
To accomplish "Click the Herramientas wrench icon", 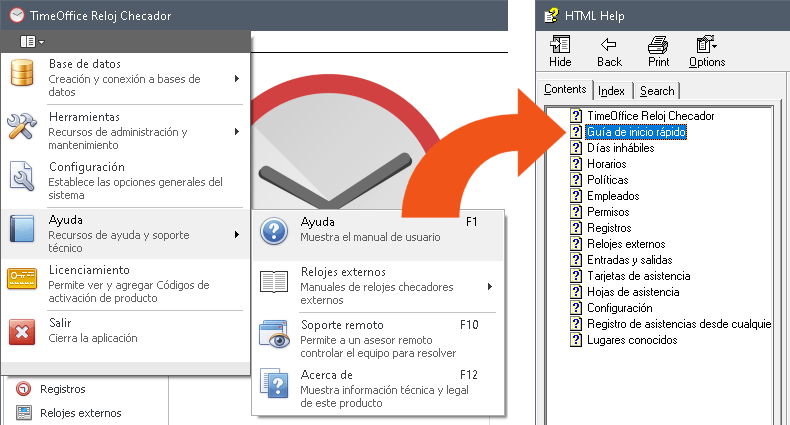I will point(22,125).
